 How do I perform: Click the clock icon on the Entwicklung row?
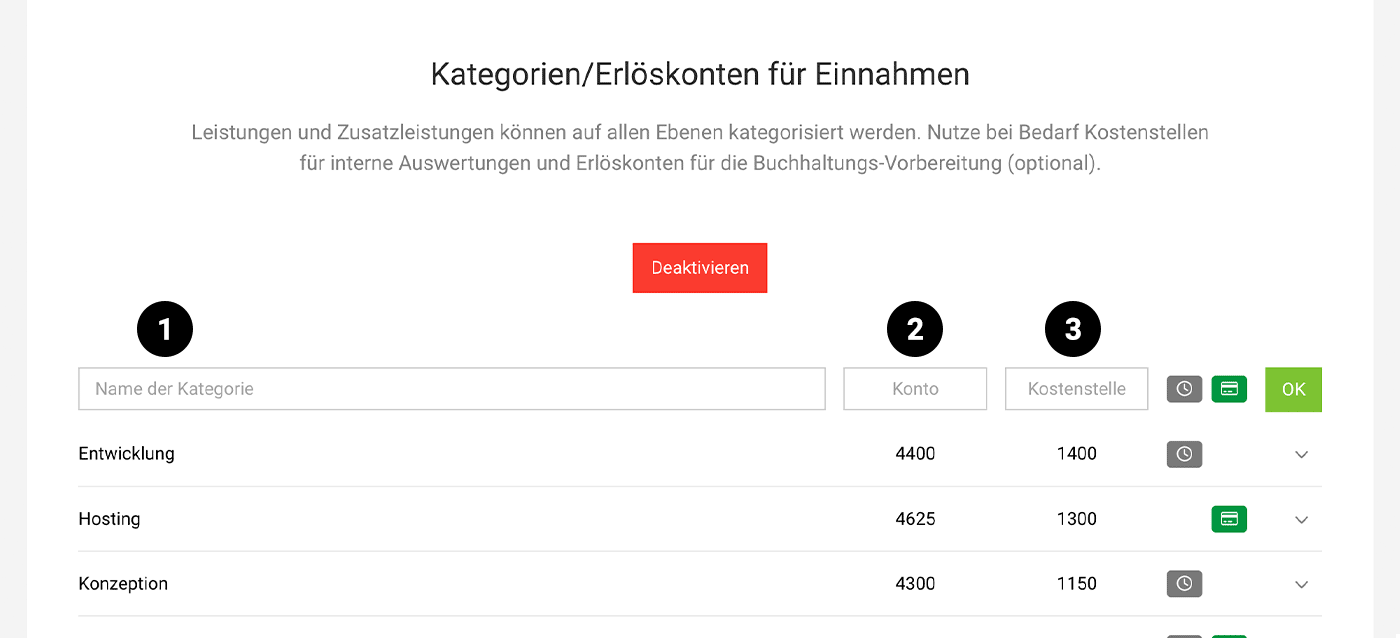click(1184, 454)
